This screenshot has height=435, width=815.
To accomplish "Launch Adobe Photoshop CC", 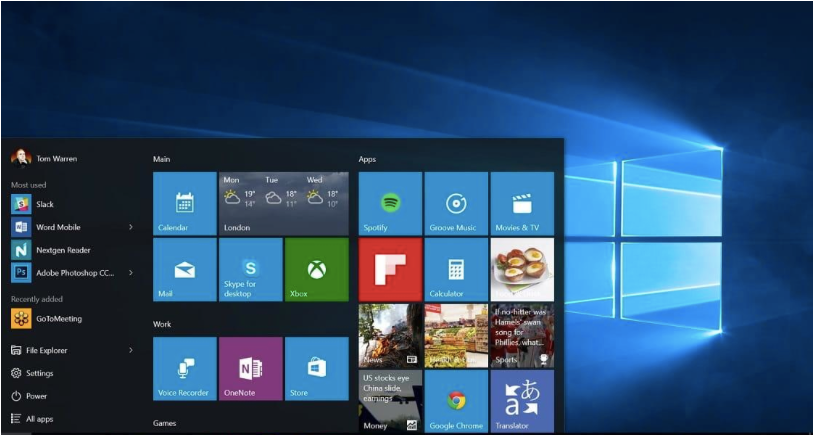I will point(72,273).
